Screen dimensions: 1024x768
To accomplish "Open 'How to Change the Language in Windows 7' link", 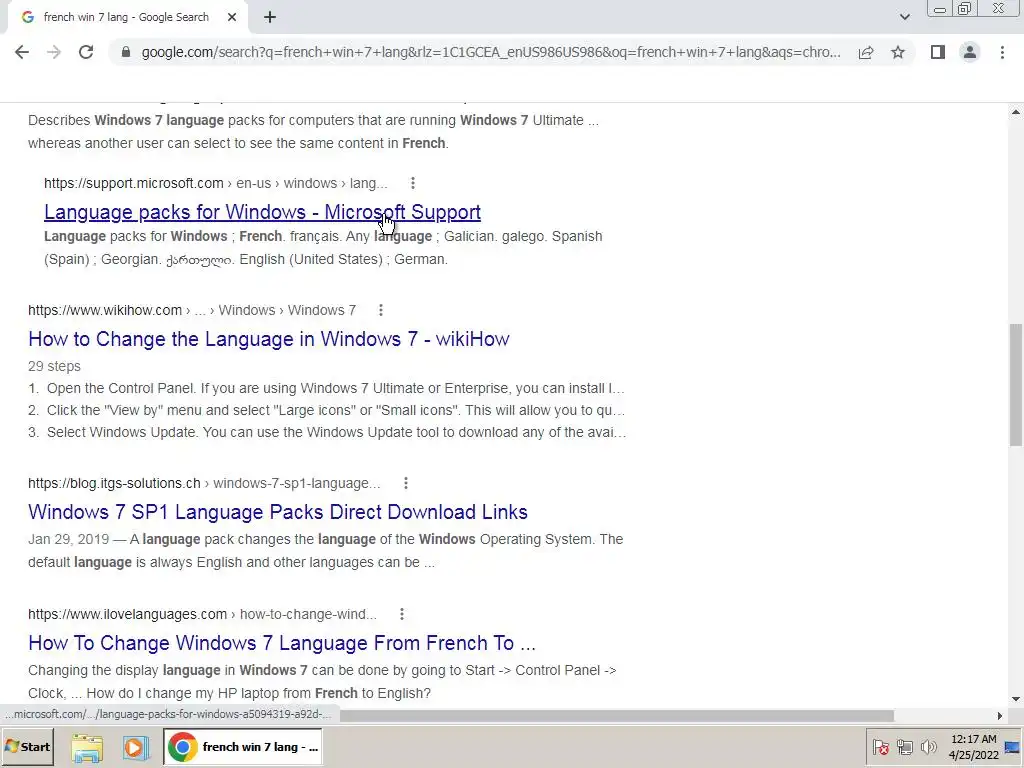I will point(268,339).
